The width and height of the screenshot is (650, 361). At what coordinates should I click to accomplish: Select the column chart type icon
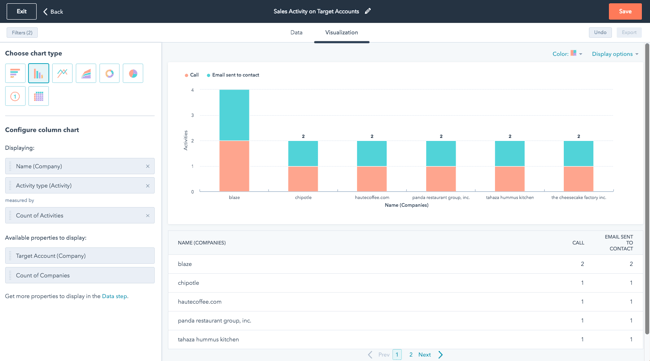click(x=39, y=73)
